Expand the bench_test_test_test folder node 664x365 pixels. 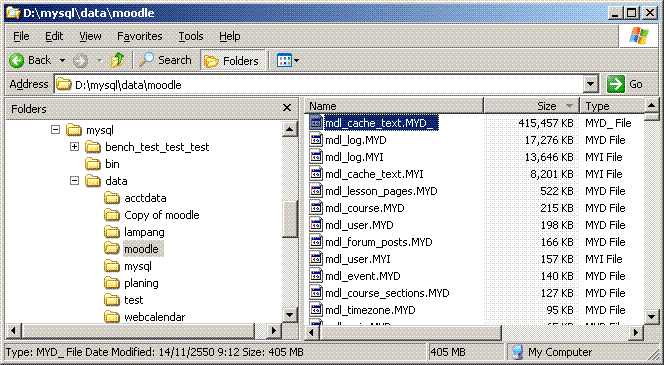pyautogui.click(x=75, y=147)
